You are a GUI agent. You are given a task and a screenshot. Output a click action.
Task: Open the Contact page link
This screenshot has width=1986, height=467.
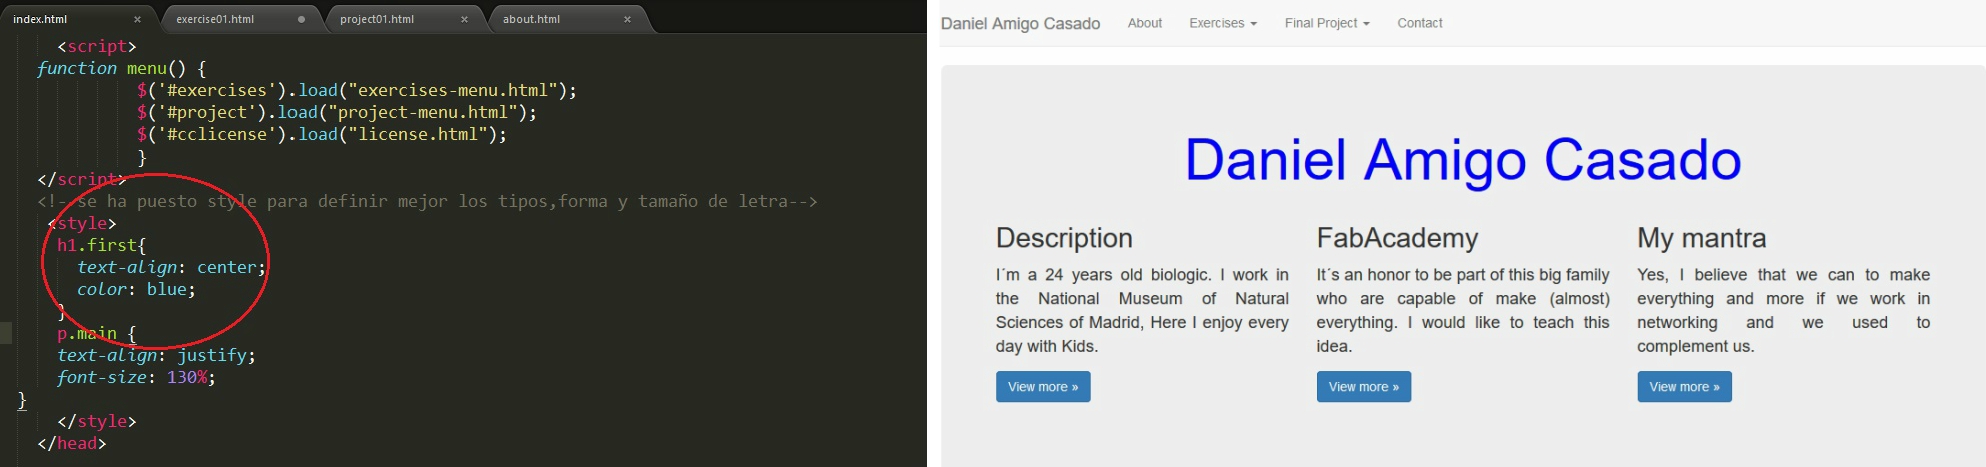(1419, 23)
